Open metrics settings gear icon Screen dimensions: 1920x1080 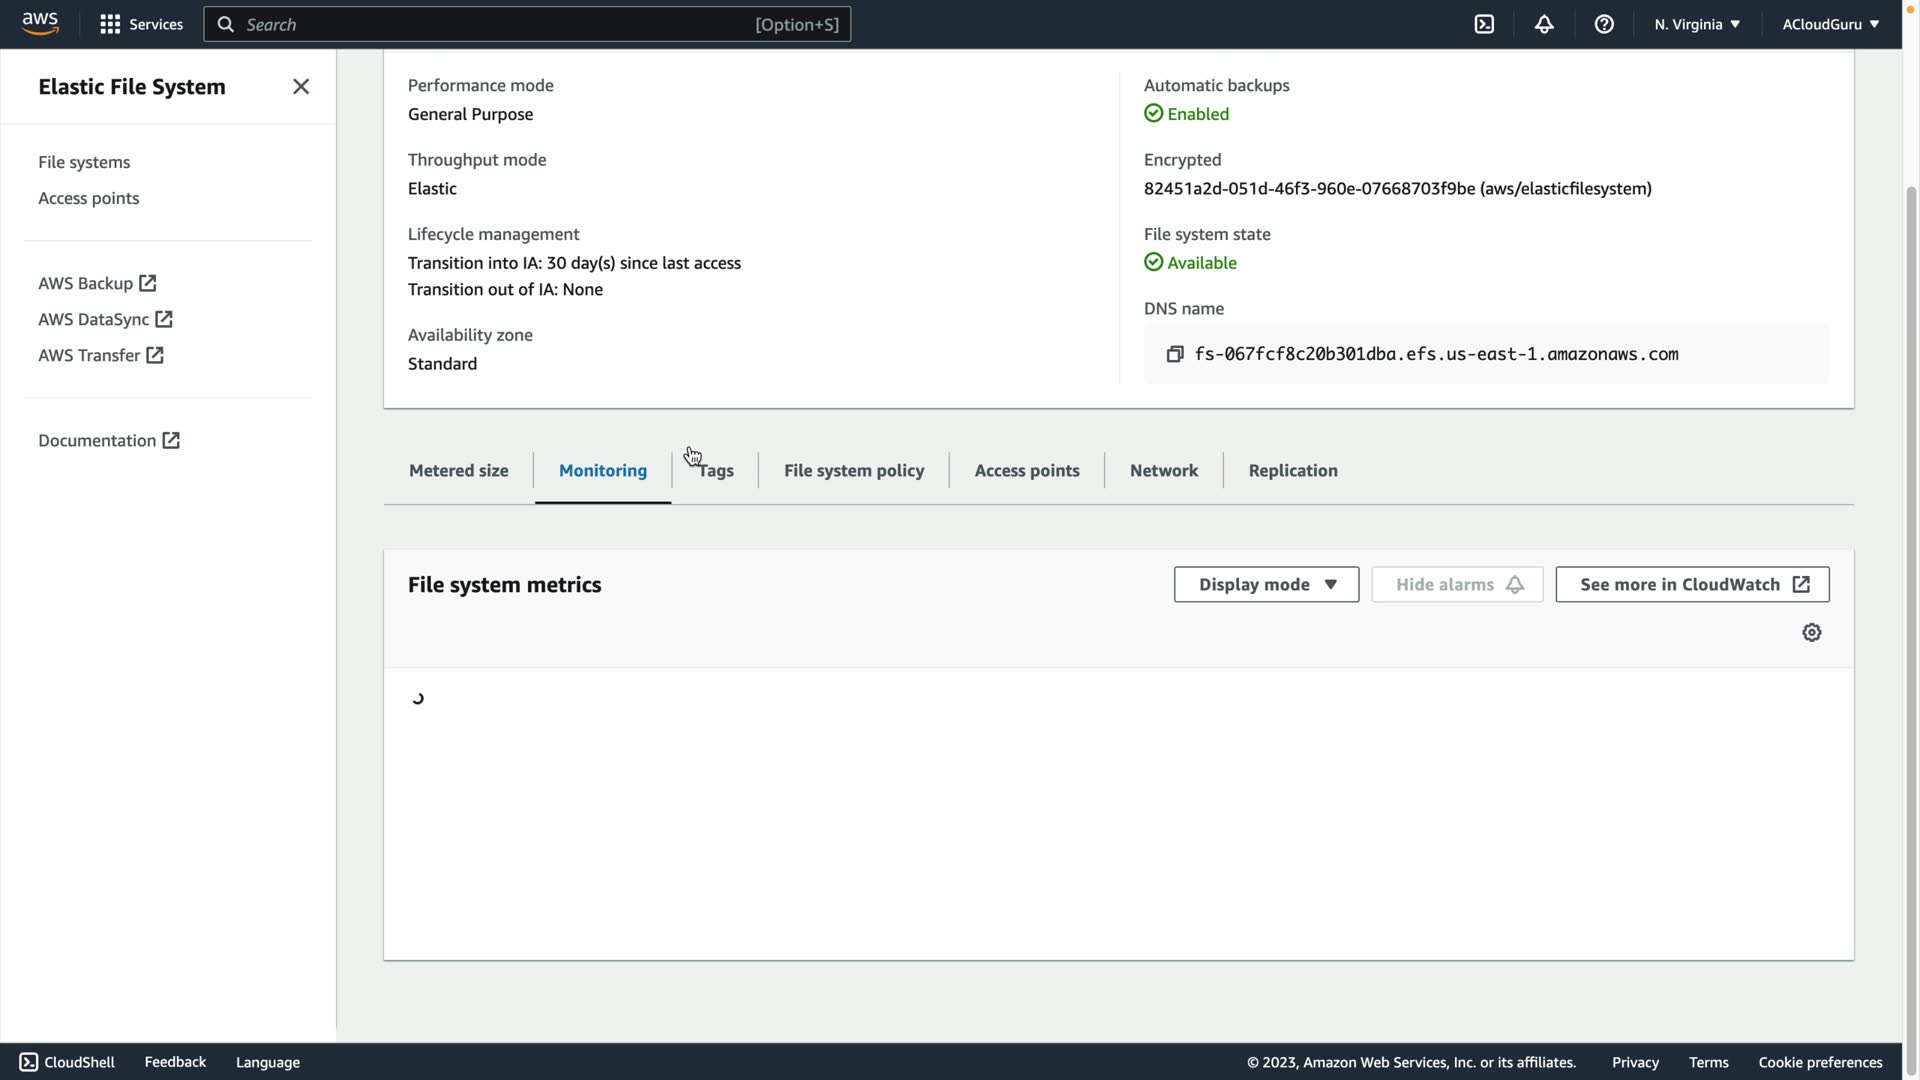(1811, 632)
